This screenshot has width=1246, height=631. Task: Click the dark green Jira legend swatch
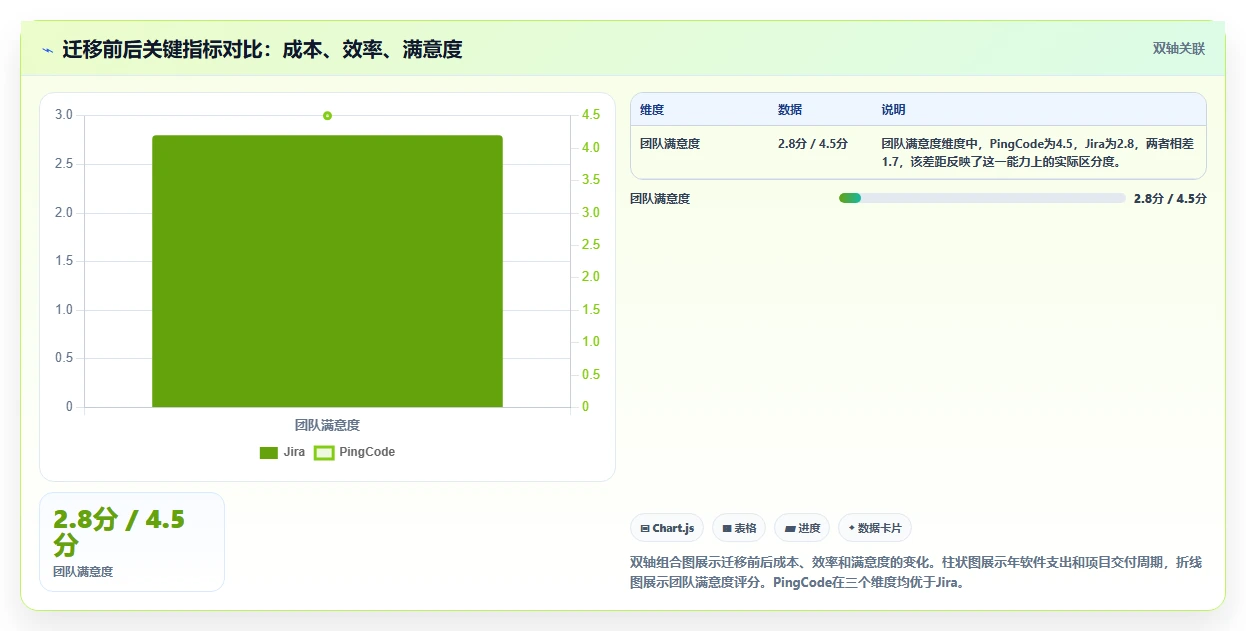(x=268, y=453)
